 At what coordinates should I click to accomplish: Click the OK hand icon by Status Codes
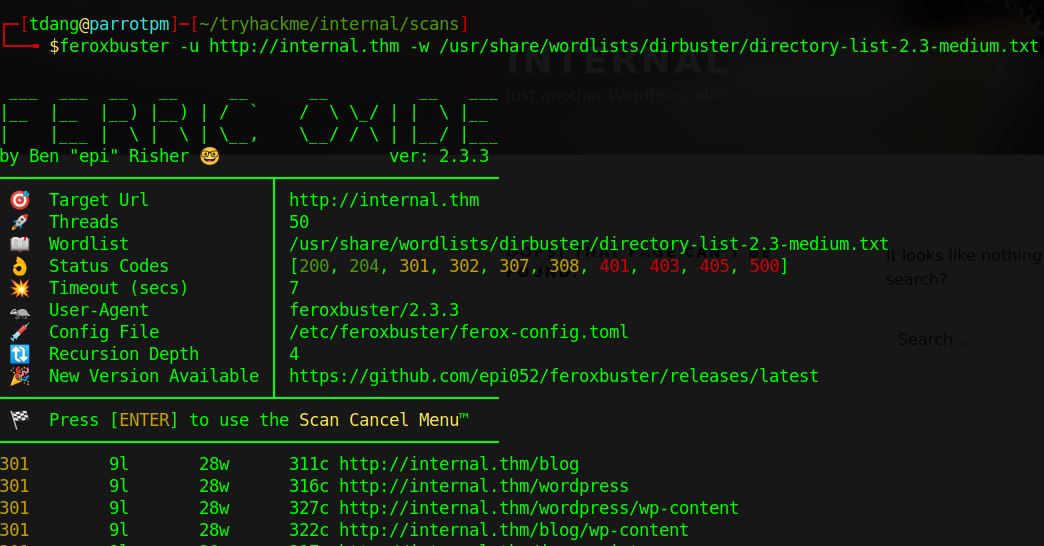(x=19, y=266)
